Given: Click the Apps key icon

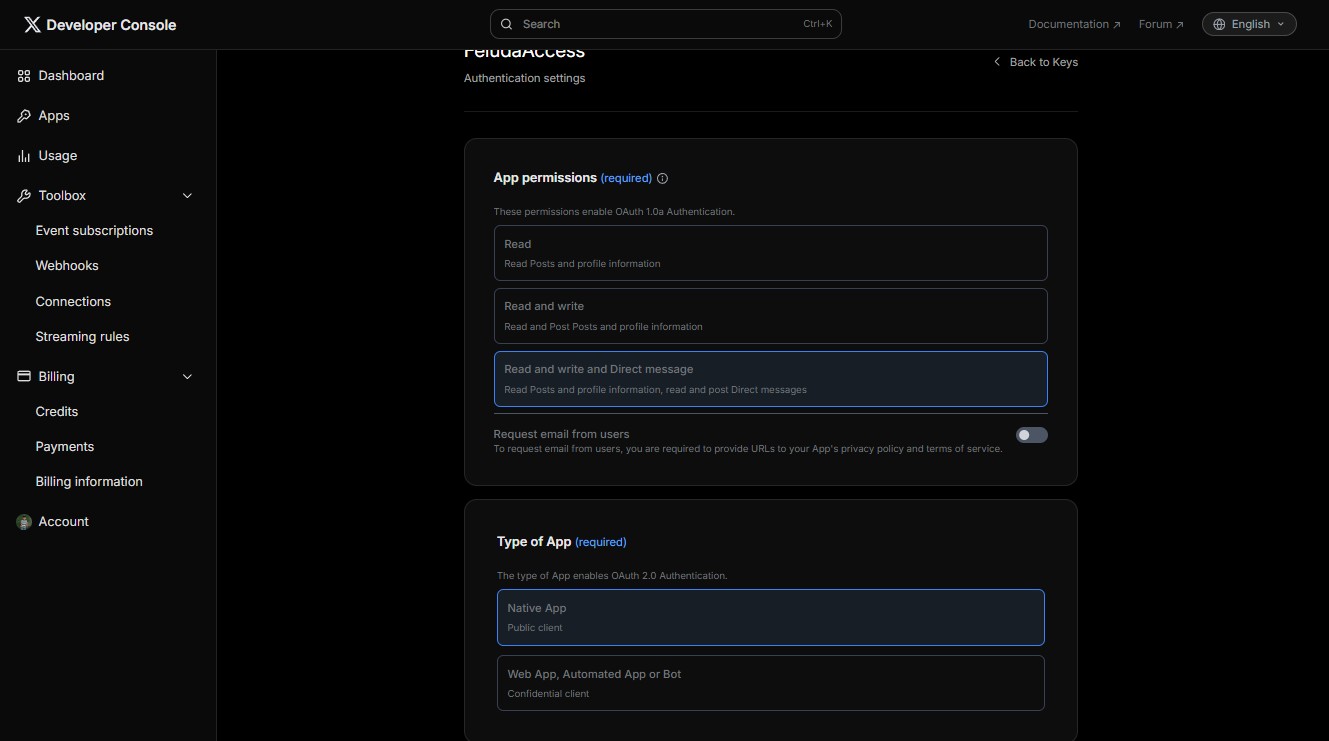Looking at the screenshot, I should click(x=24, y=116).
